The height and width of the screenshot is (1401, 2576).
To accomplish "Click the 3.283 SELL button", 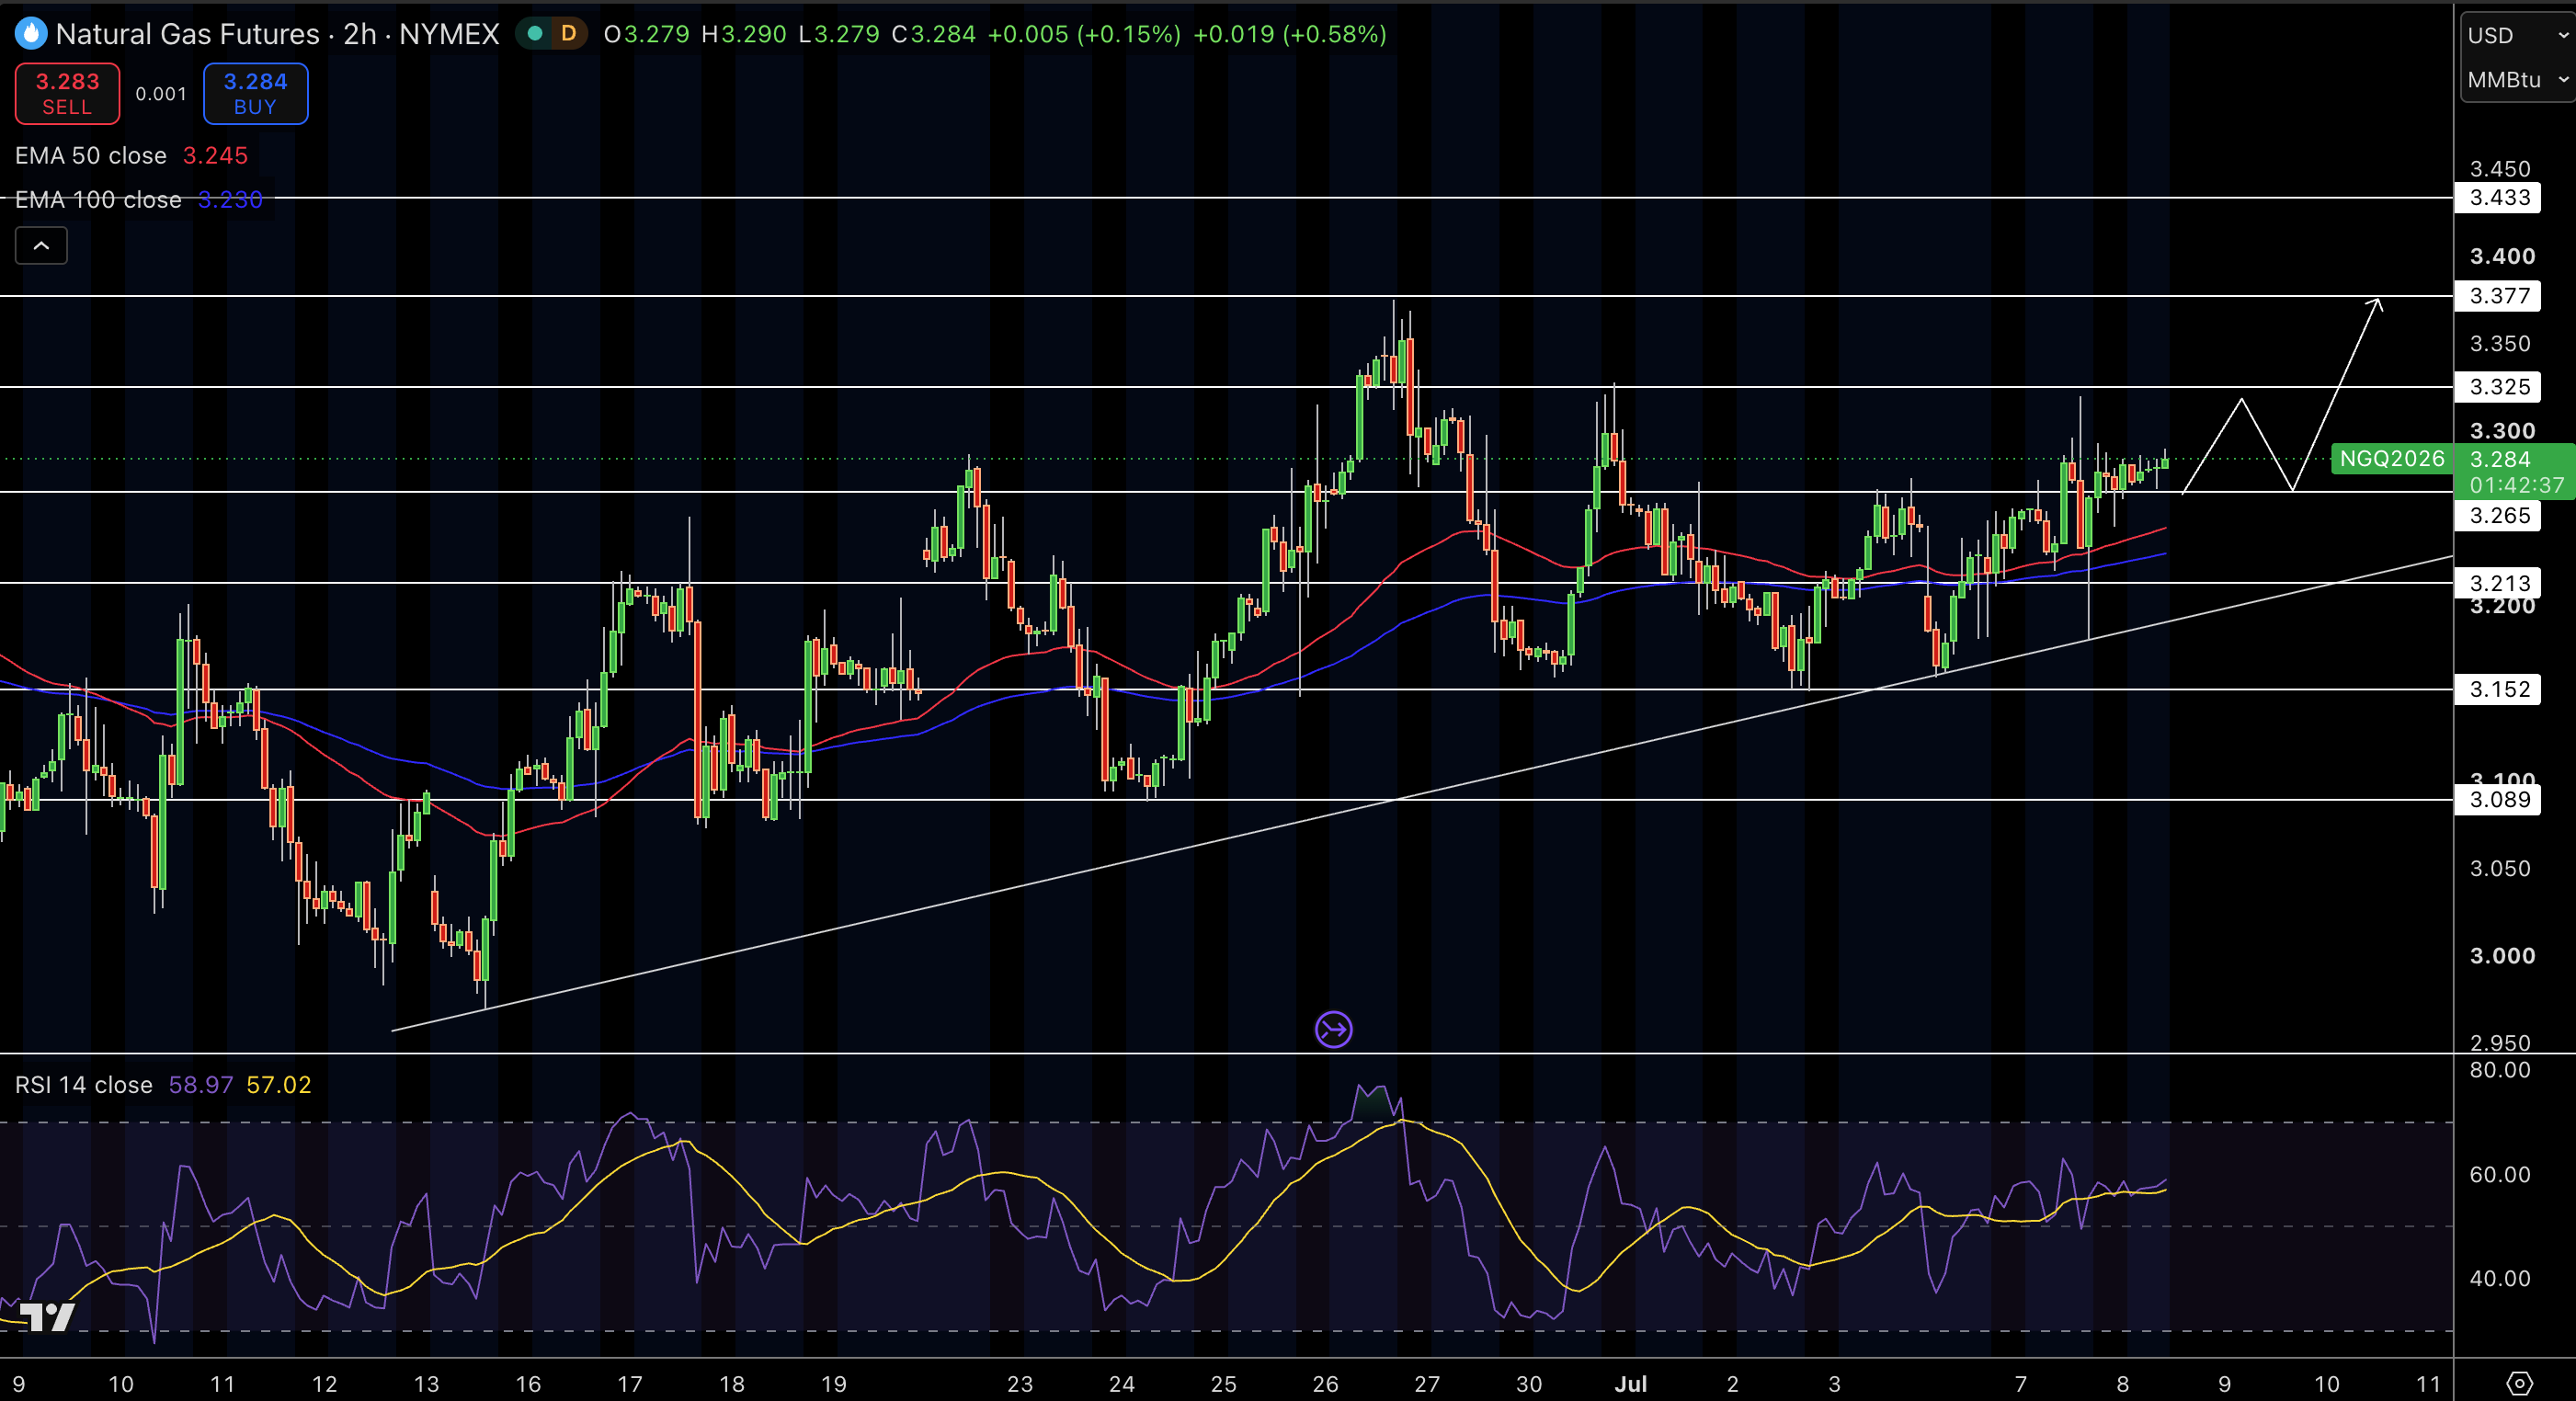I will coord(67,94).
